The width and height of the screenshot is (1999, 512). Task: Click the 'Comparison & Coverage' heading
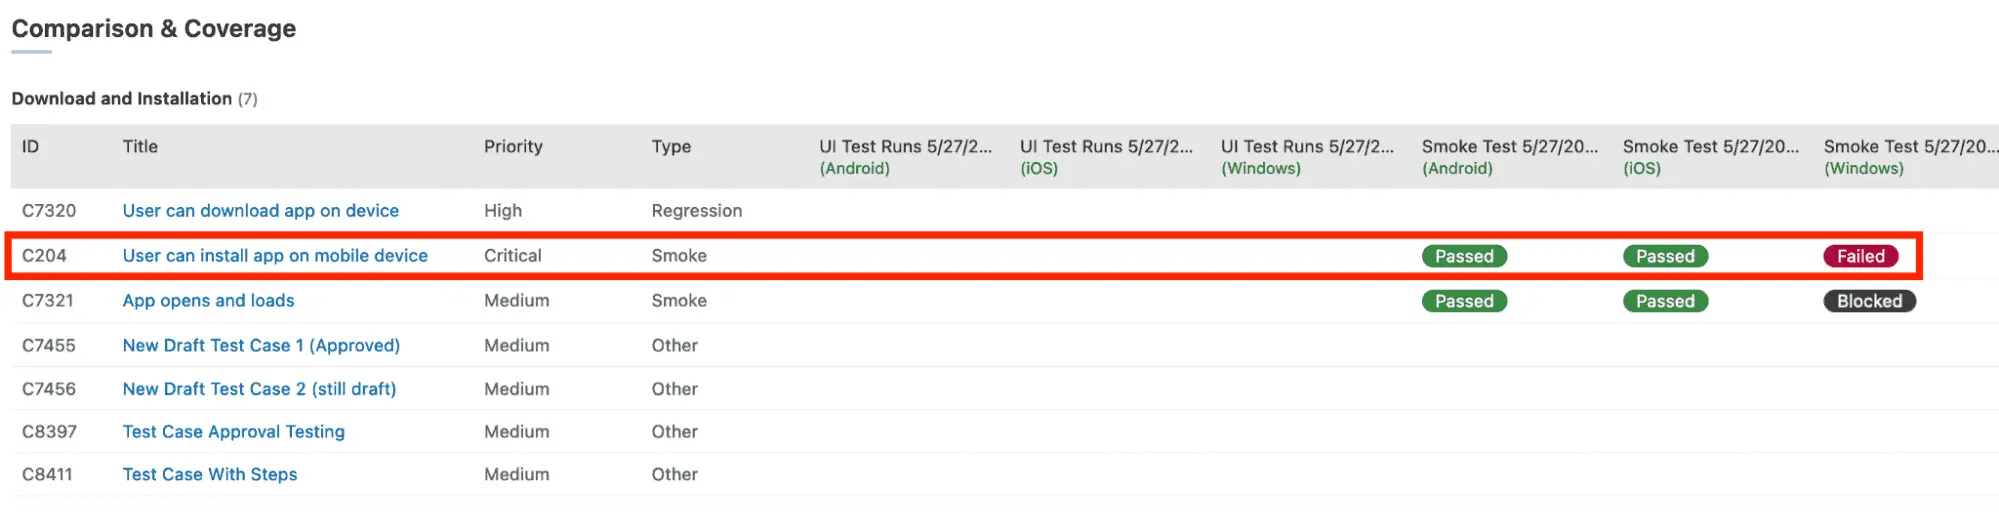[x=154, y=29]
